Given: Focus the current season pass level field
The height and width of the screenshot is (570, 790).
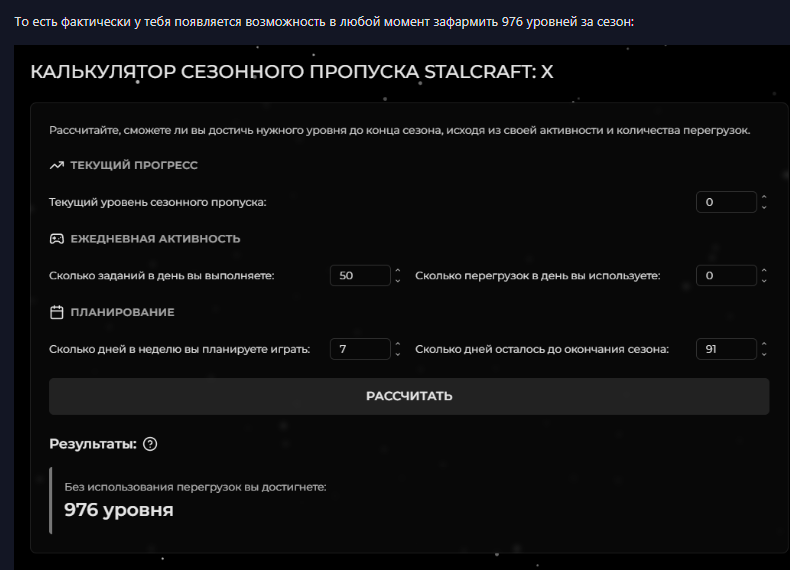Looking at the screenshot, I should (726, 202).
